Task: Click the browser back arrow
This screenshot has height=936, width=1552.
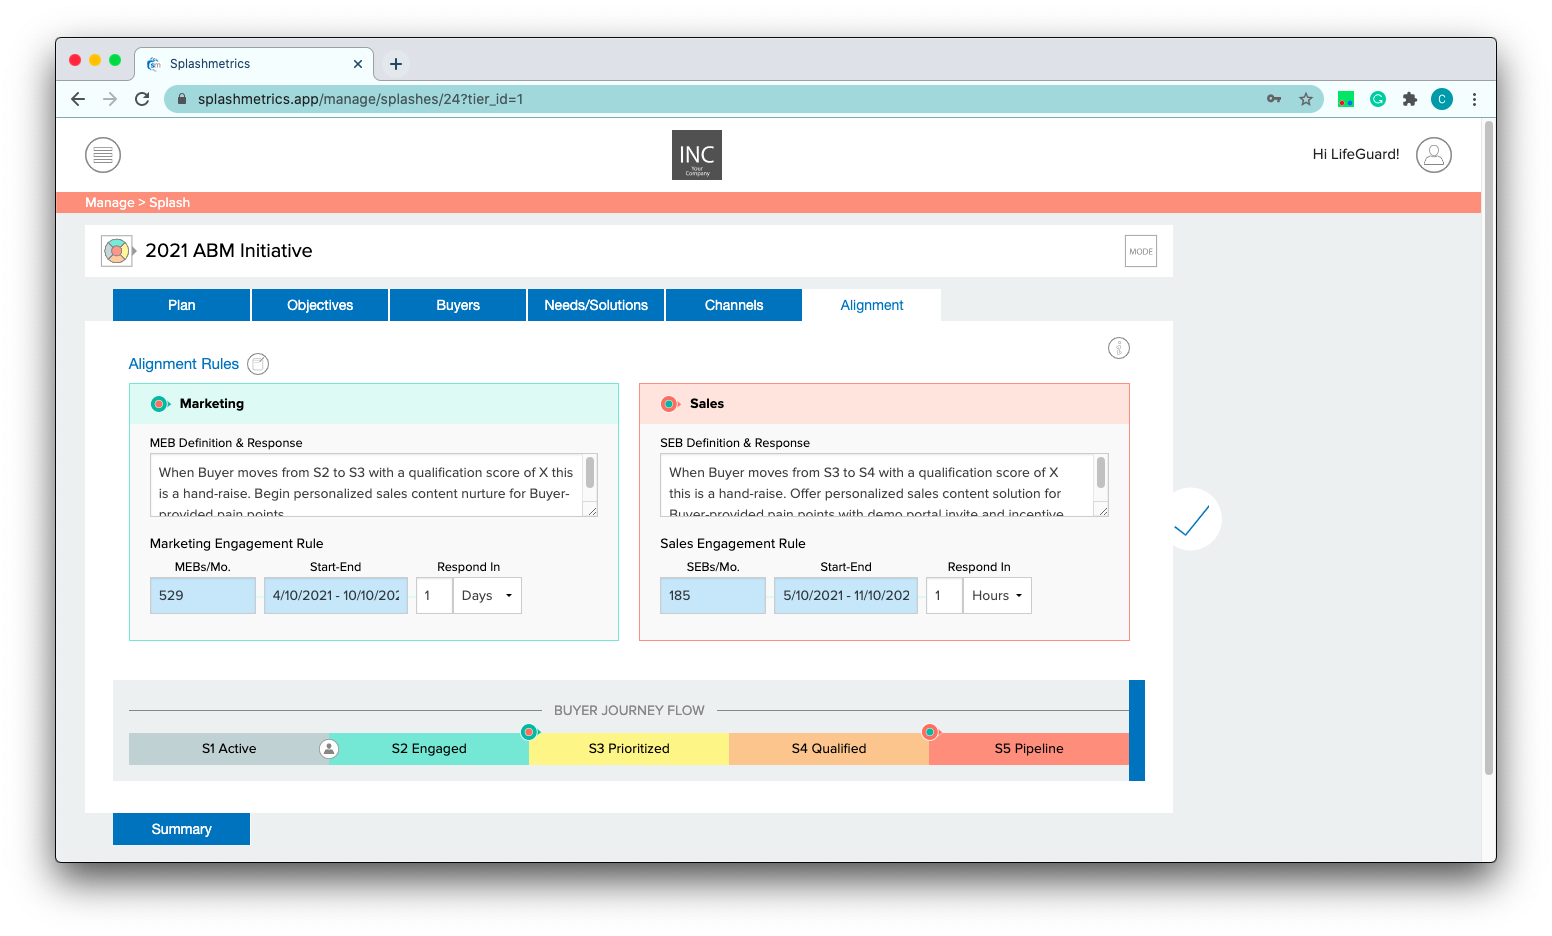Action: point(78,99)
